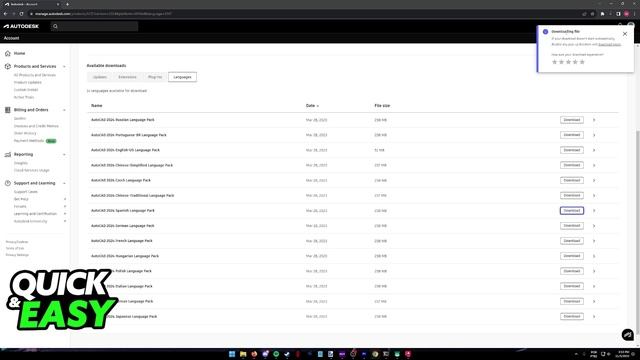Open Cloud Services Usage
The width and height of the screenshot is (640, 360).
[31, 170]
